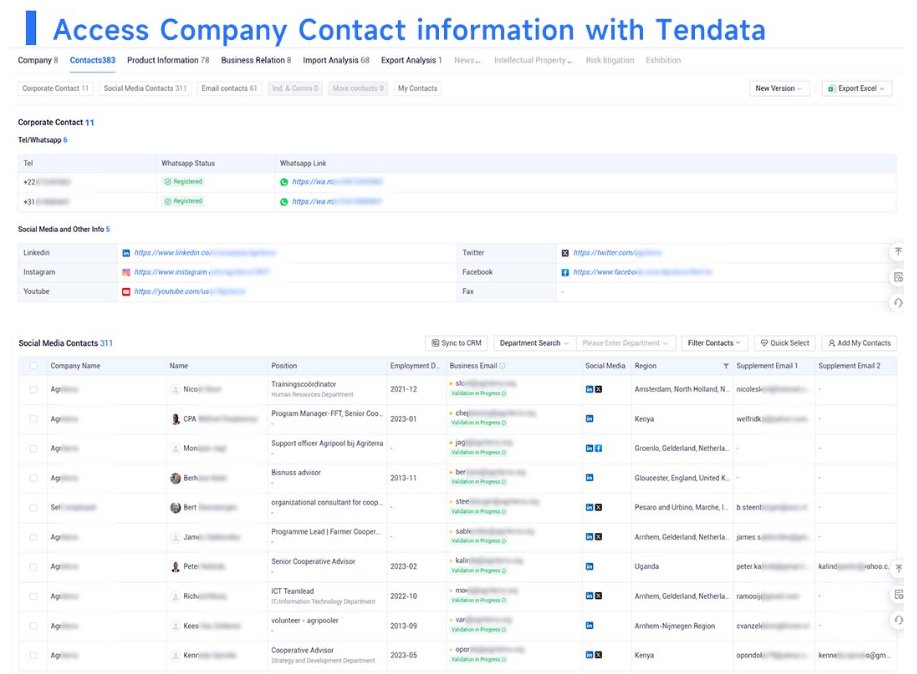Select the Social Media Contacts 311 filter
The width and height of the screenshot is (917, 674).
[x=145, y=88]
